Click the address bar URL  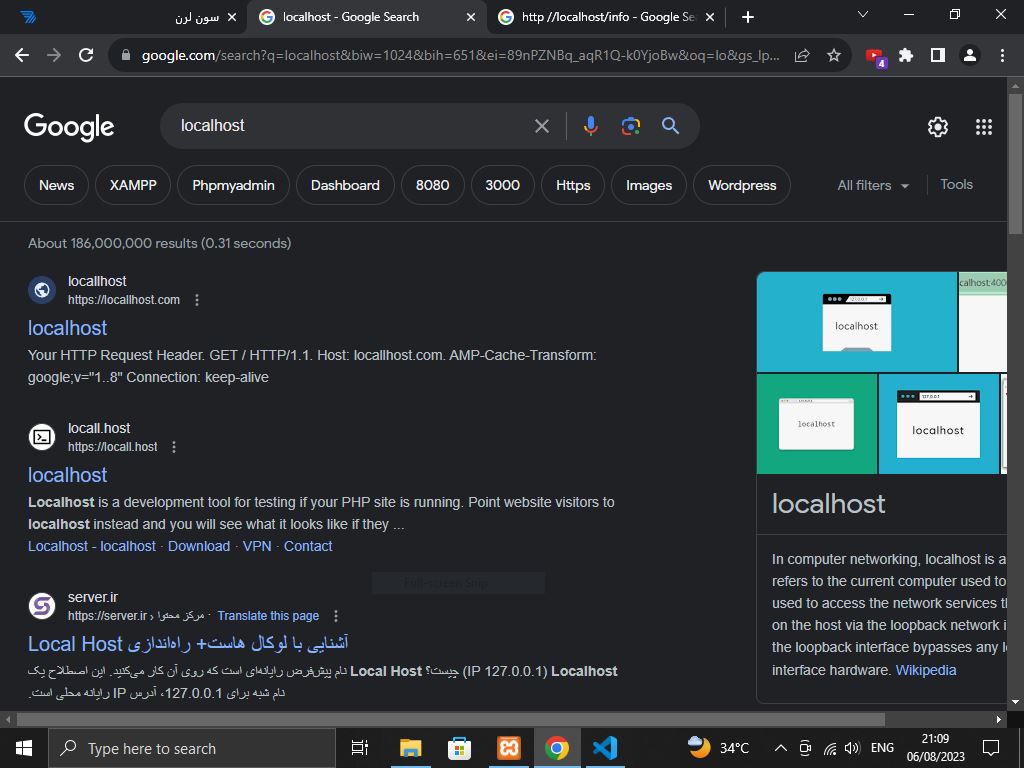click(x=460, y=56)
